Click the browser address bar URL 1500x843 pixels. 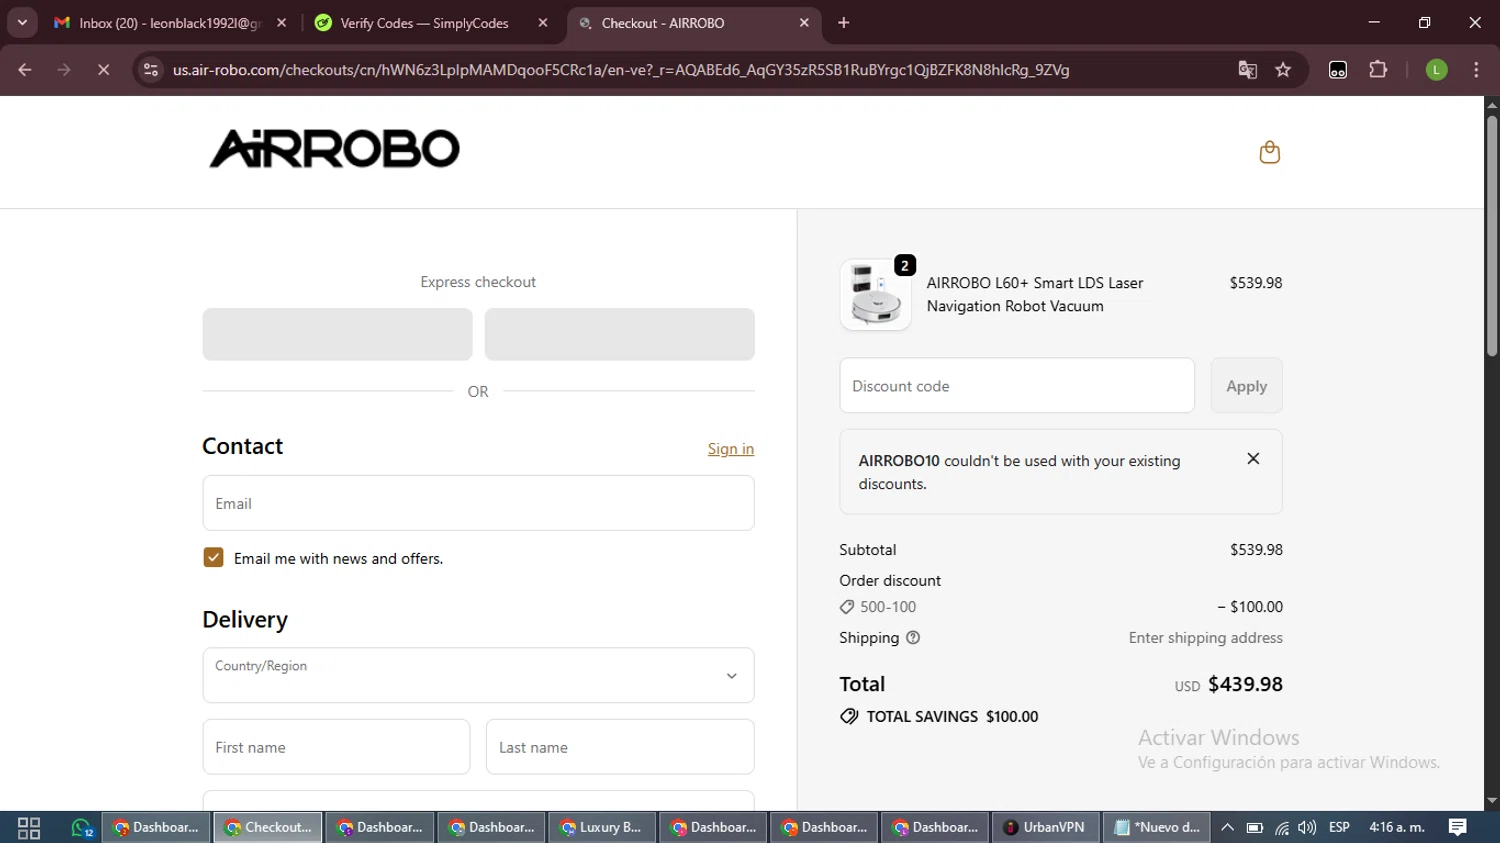(620, 70)
